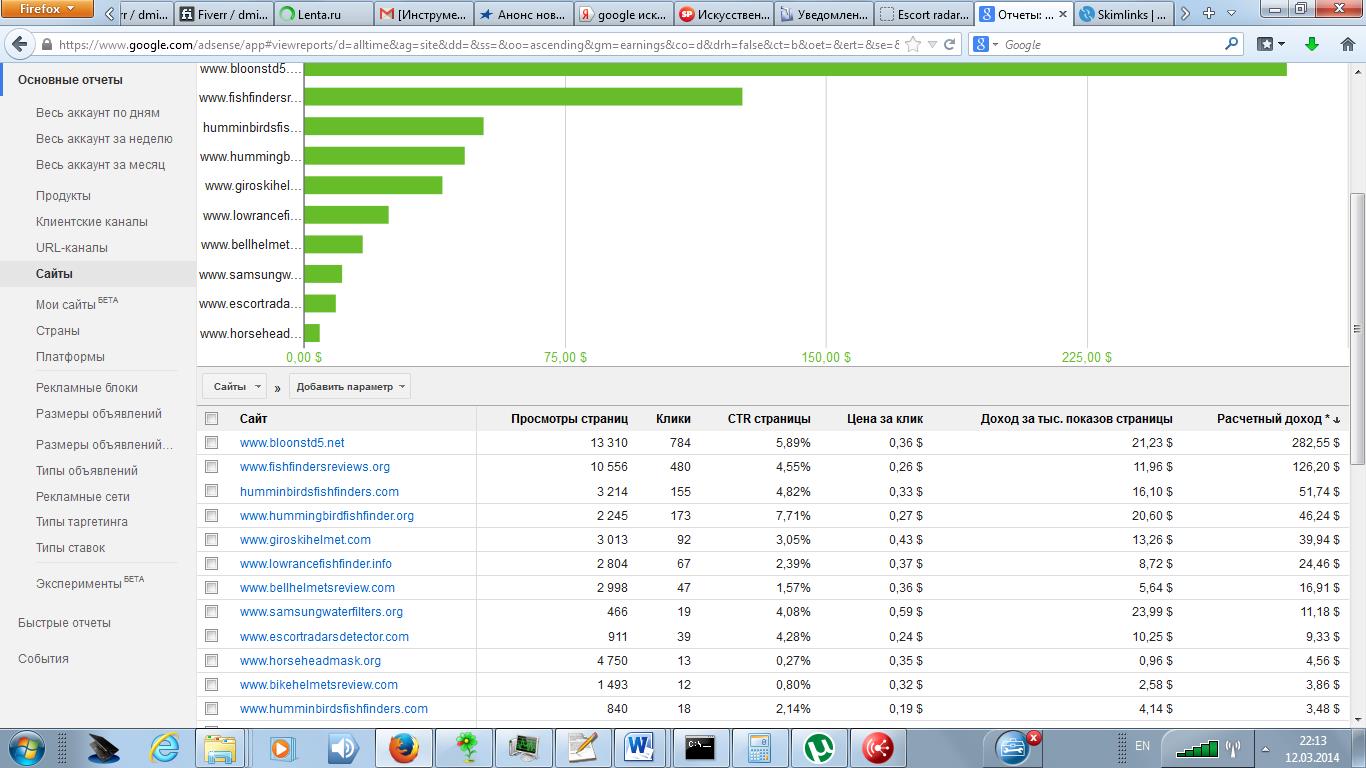
Task: Open the uTorrent taskbar icon
Action: tap(819, 748)
